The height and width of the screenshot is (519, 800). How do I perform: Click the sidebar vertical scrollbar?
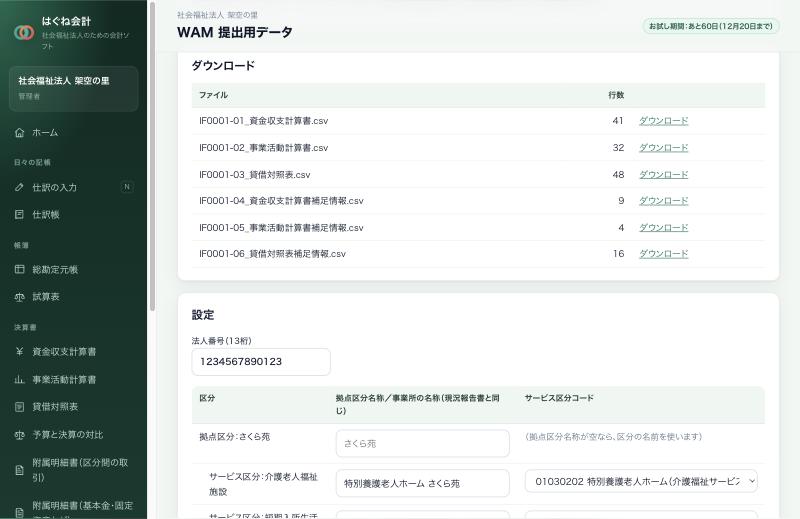152,157
